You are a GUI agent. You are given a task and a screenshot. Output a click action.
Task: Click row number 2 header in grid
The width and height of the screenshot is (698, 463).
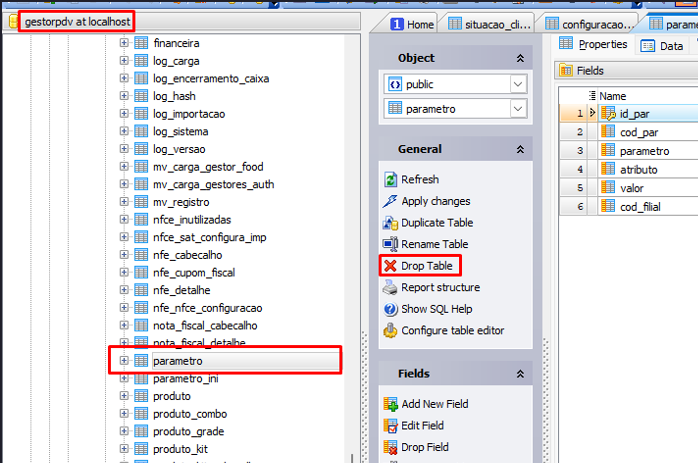pyautogui.click(x=579, y=132)
